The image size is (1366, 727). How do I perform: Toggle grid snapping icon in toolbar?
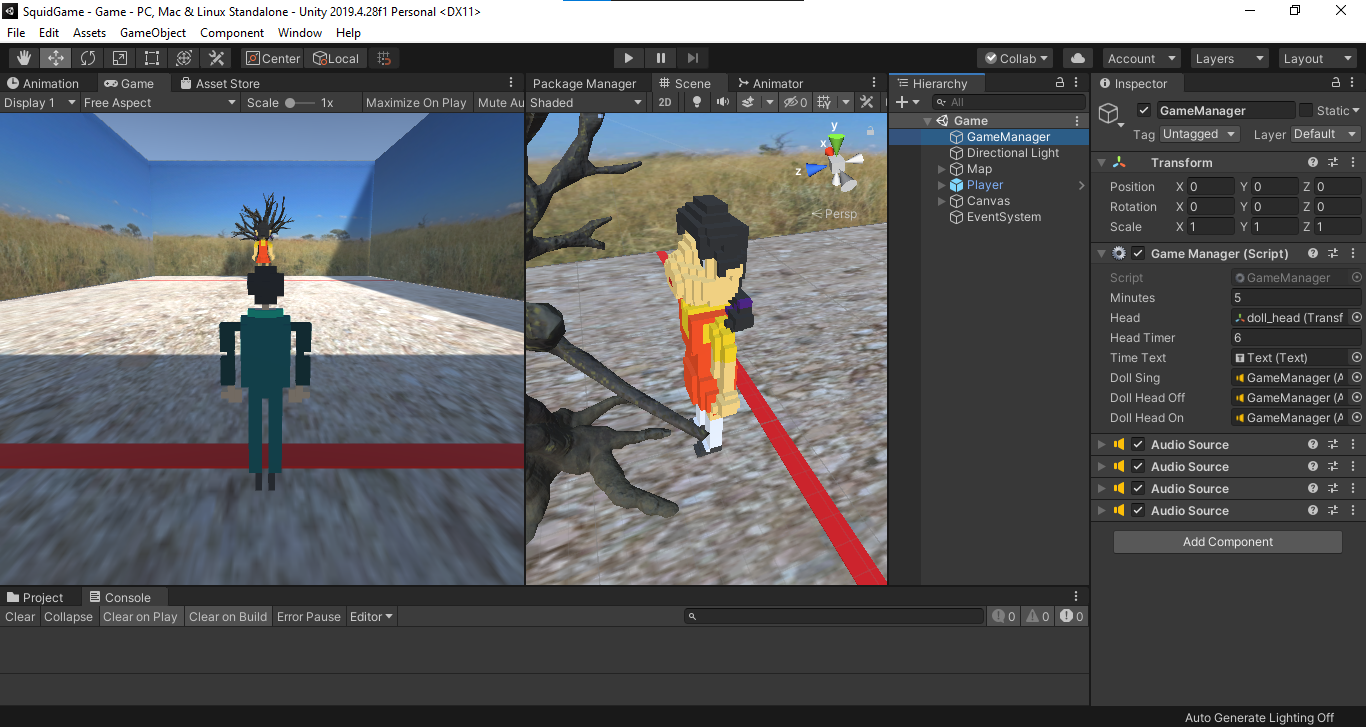coord(384,58)
